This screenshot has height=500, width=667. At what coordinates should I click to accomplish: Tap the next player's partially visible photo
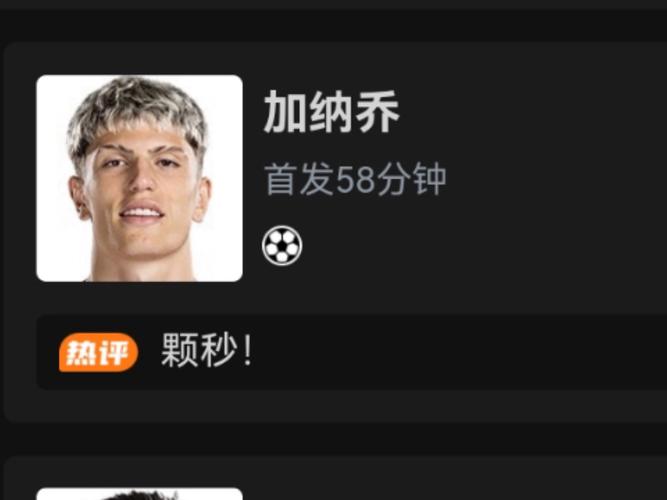[140, 494]
